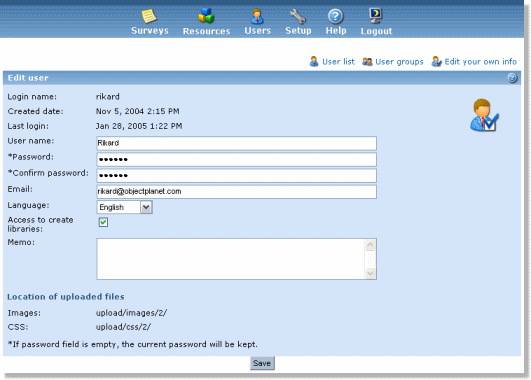Click the Logout monitor icon
This screenshot has width=531, height=380.
pos(376,16)
